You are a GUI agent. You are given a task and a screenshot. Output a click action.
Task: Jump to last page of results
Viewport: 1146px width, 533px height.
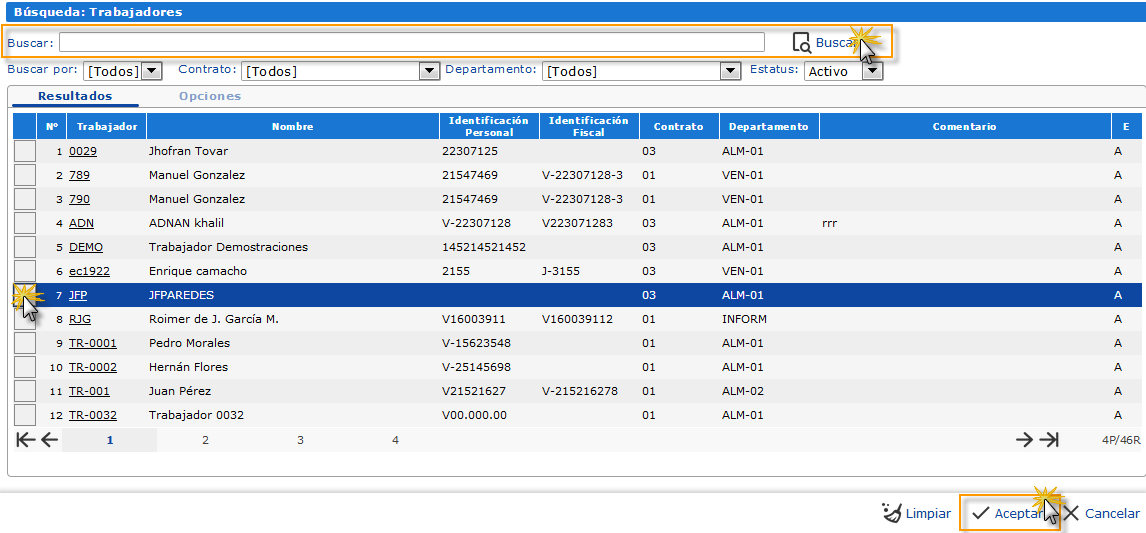click(1048, 440)
